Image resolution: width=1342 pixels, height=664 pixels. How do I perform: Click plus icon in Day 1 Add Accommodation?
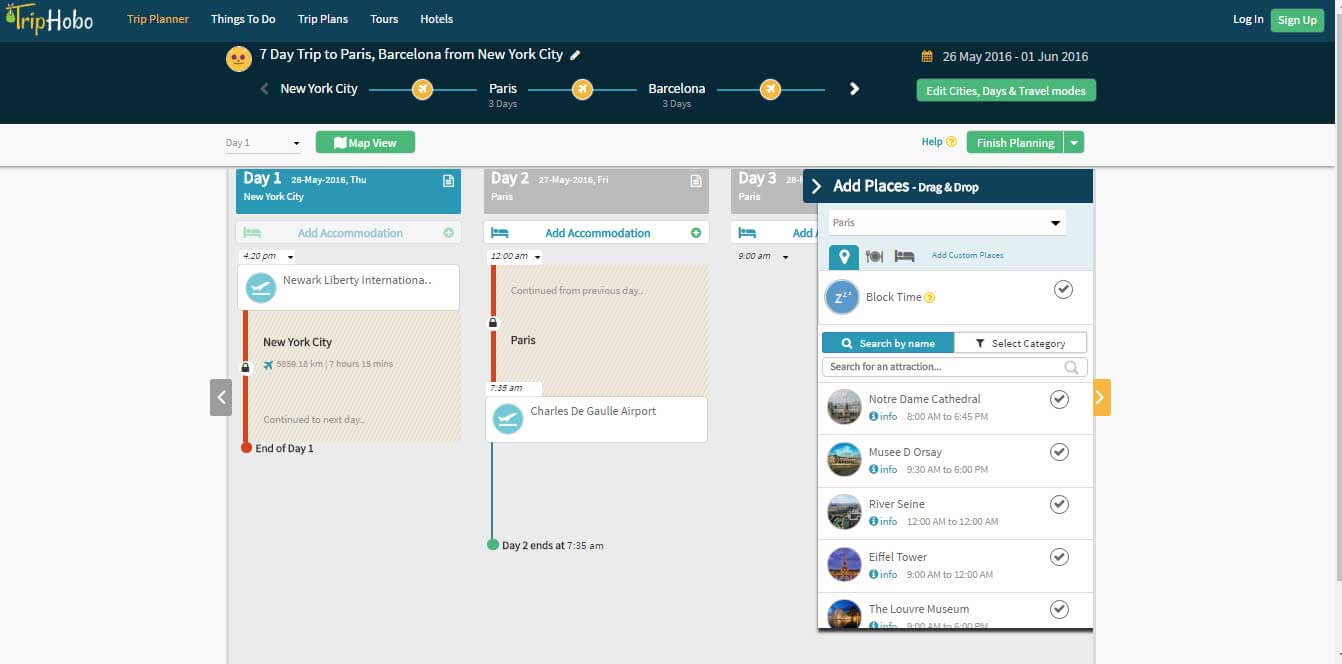tap(448, 233)
